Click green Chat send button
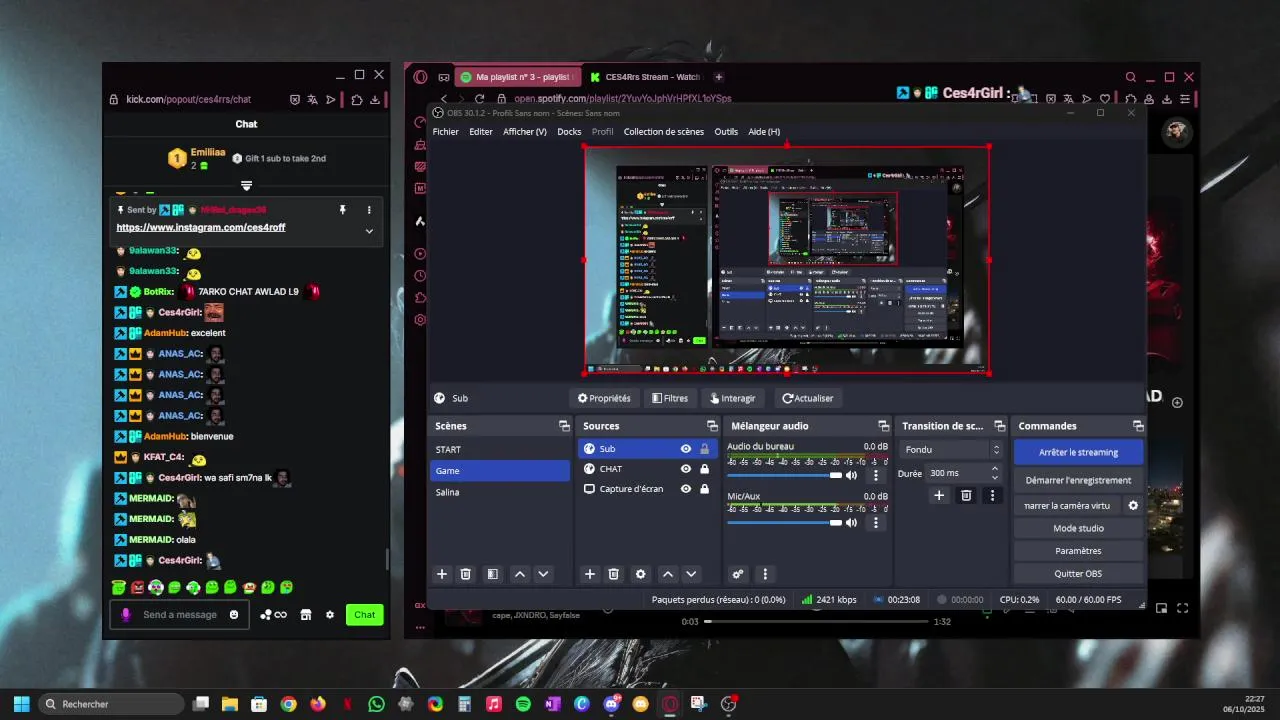 [x=365, y=615]
